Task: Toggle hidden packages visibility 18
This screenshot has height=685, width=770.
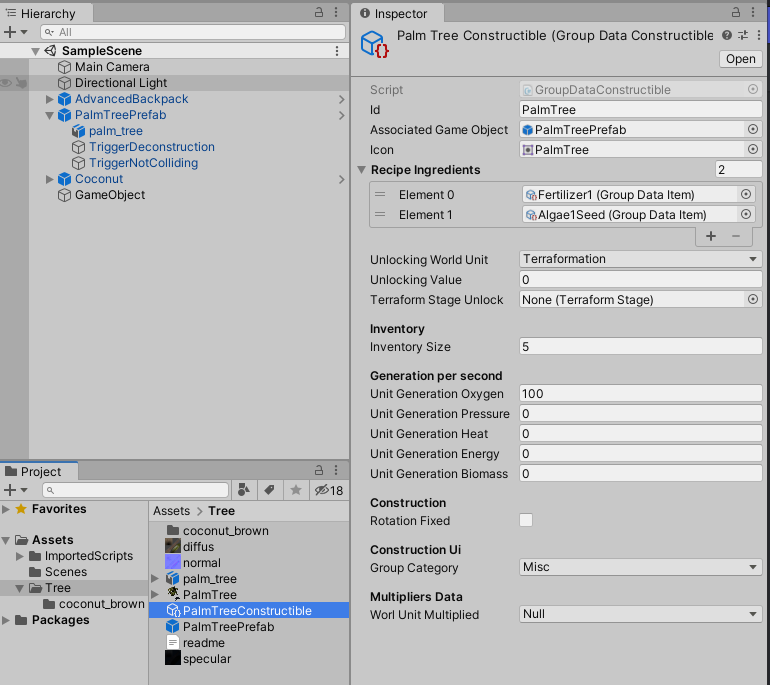Action: point(329,490)
